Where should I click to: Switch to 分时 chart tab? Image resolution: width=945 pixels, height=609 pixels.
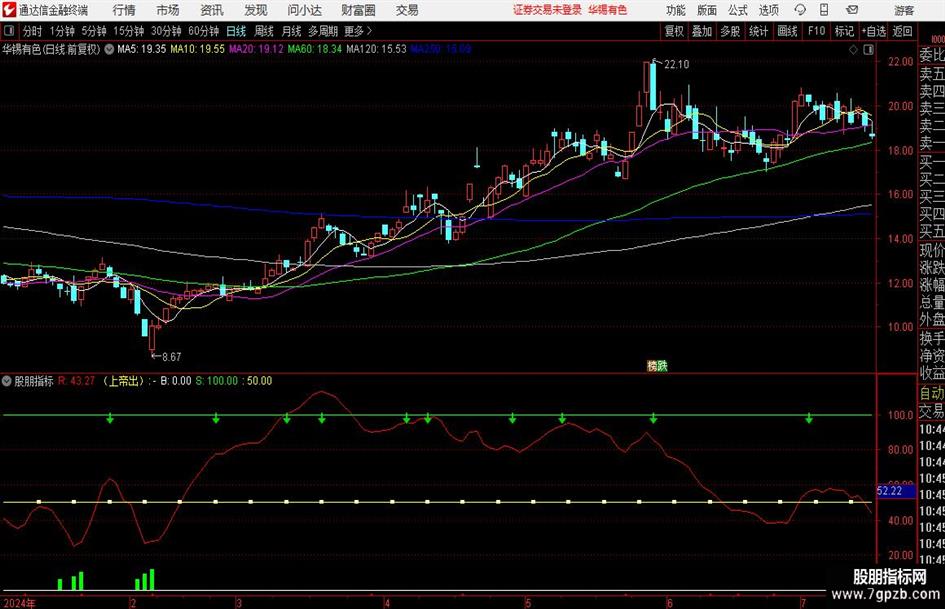point(33,31)
